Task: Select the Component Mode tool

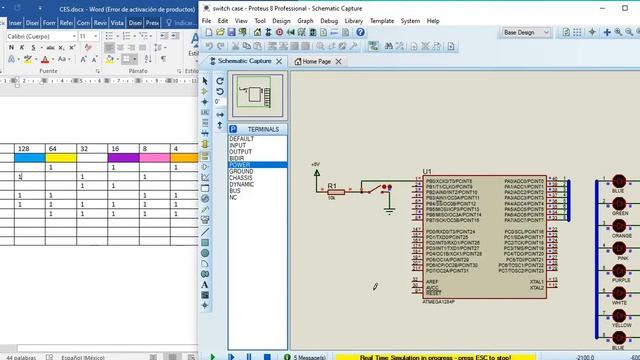Action: click(205, 91)
